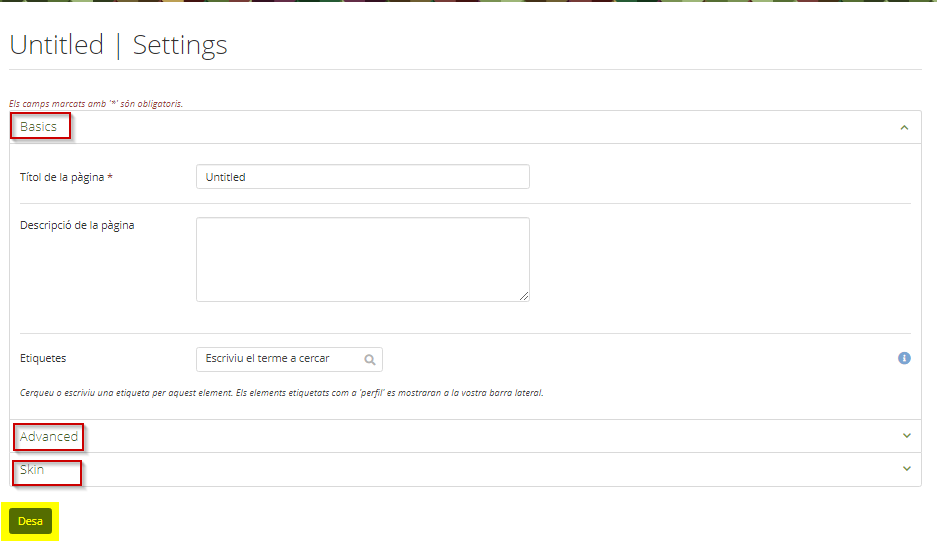
Task: Click the magnifier icon in Etiquetes field
Action: click(370, 359)
